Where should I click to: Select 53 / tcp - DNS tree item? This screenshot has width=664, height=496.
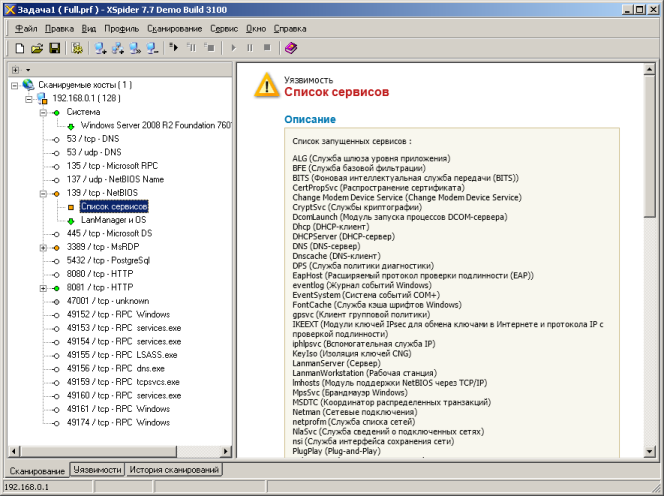point(93,139)
